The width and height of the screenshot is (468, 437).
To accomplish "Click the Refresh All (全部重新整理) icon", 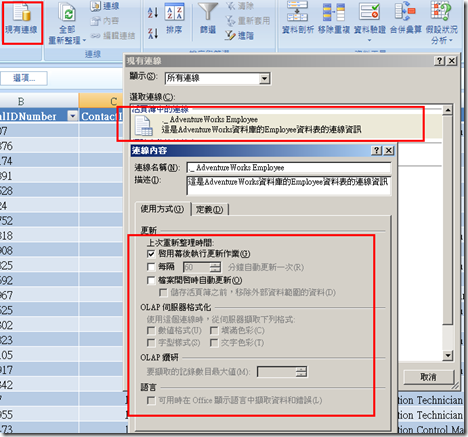I will click(x=67, y=14).
